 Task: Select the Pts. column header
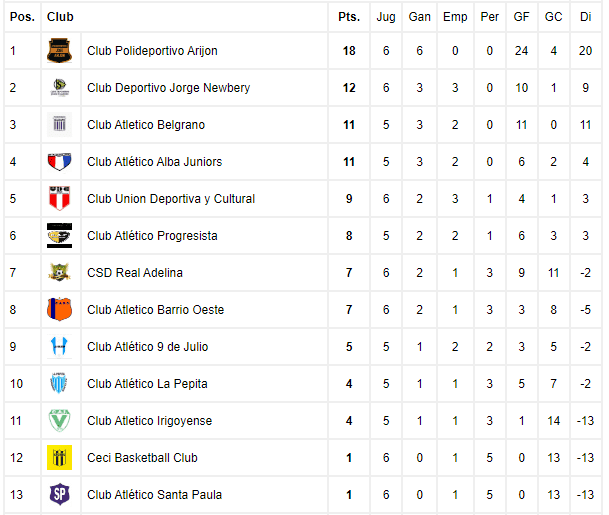pyautogui.click(x=349, y=17)
